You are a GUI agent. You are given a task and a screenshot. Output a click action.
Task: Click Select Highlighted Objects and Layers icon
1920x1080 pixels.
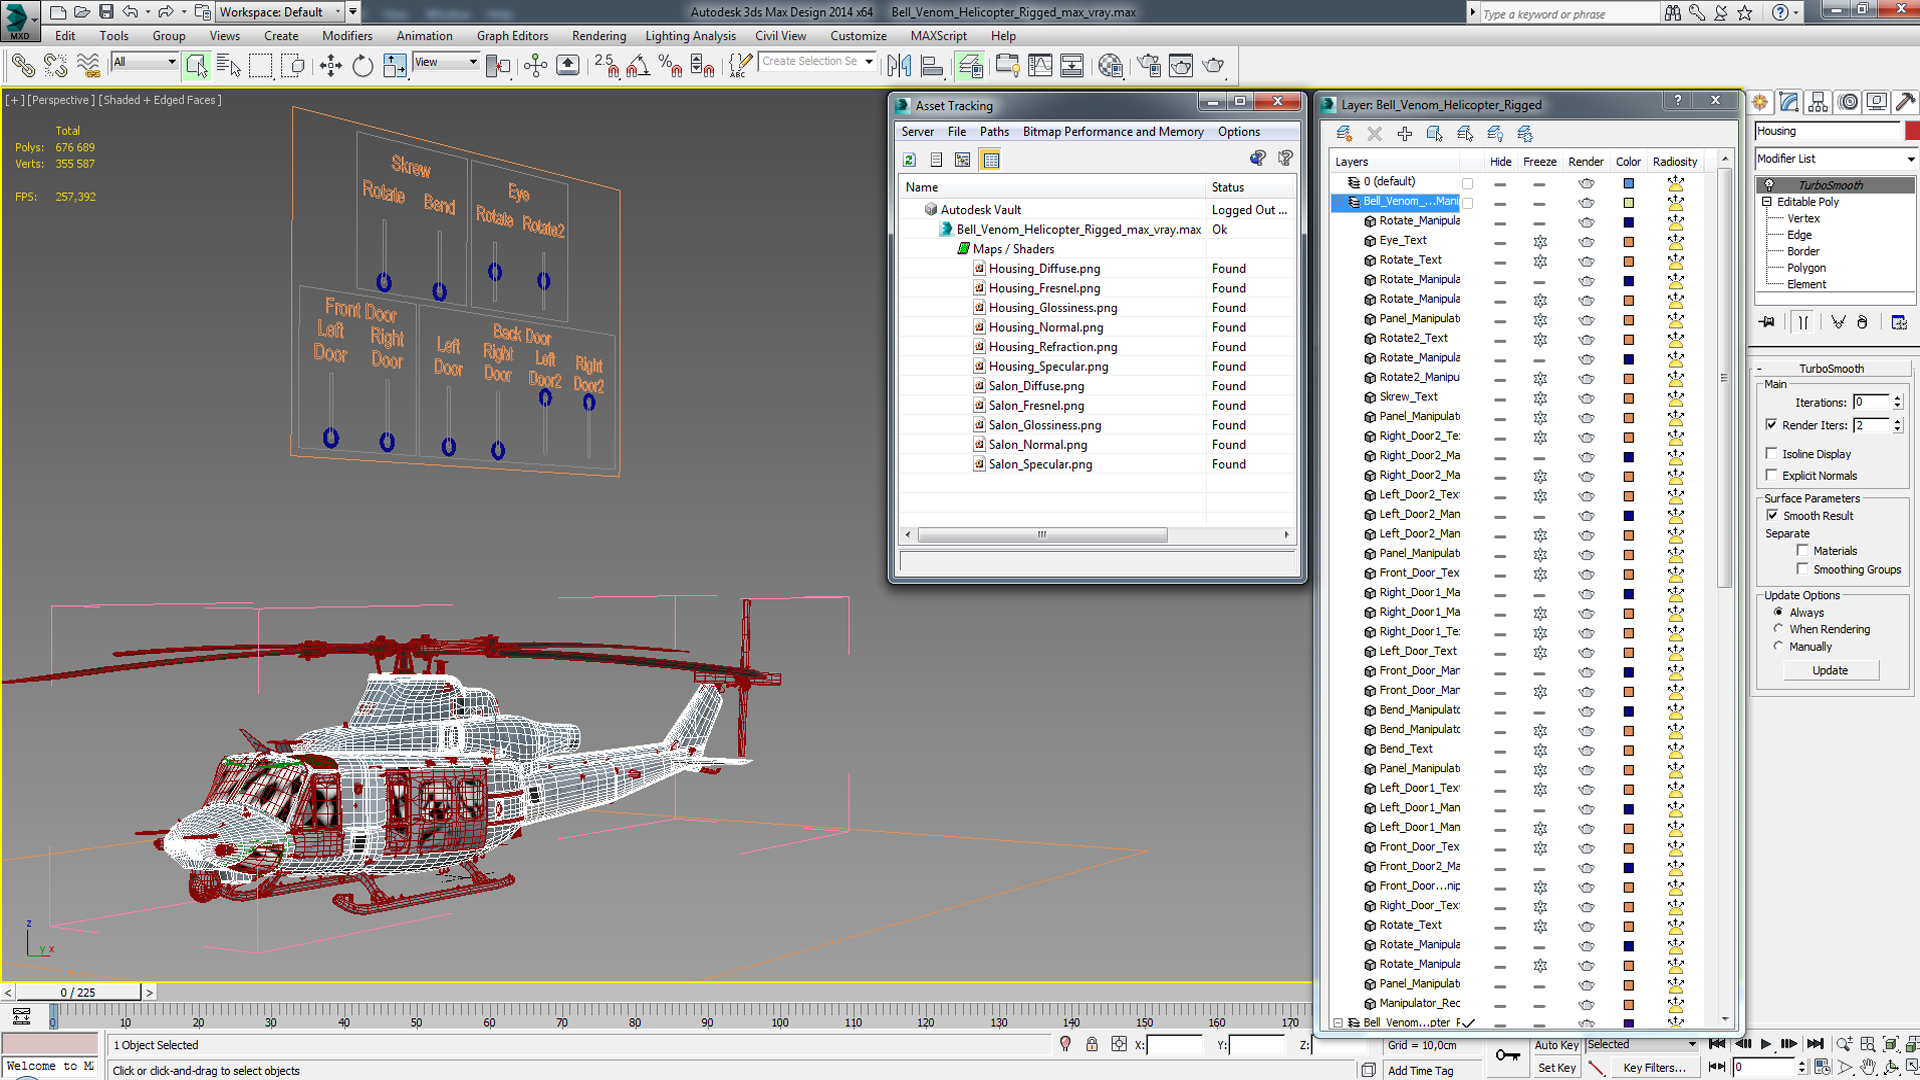coord(1435,133)
